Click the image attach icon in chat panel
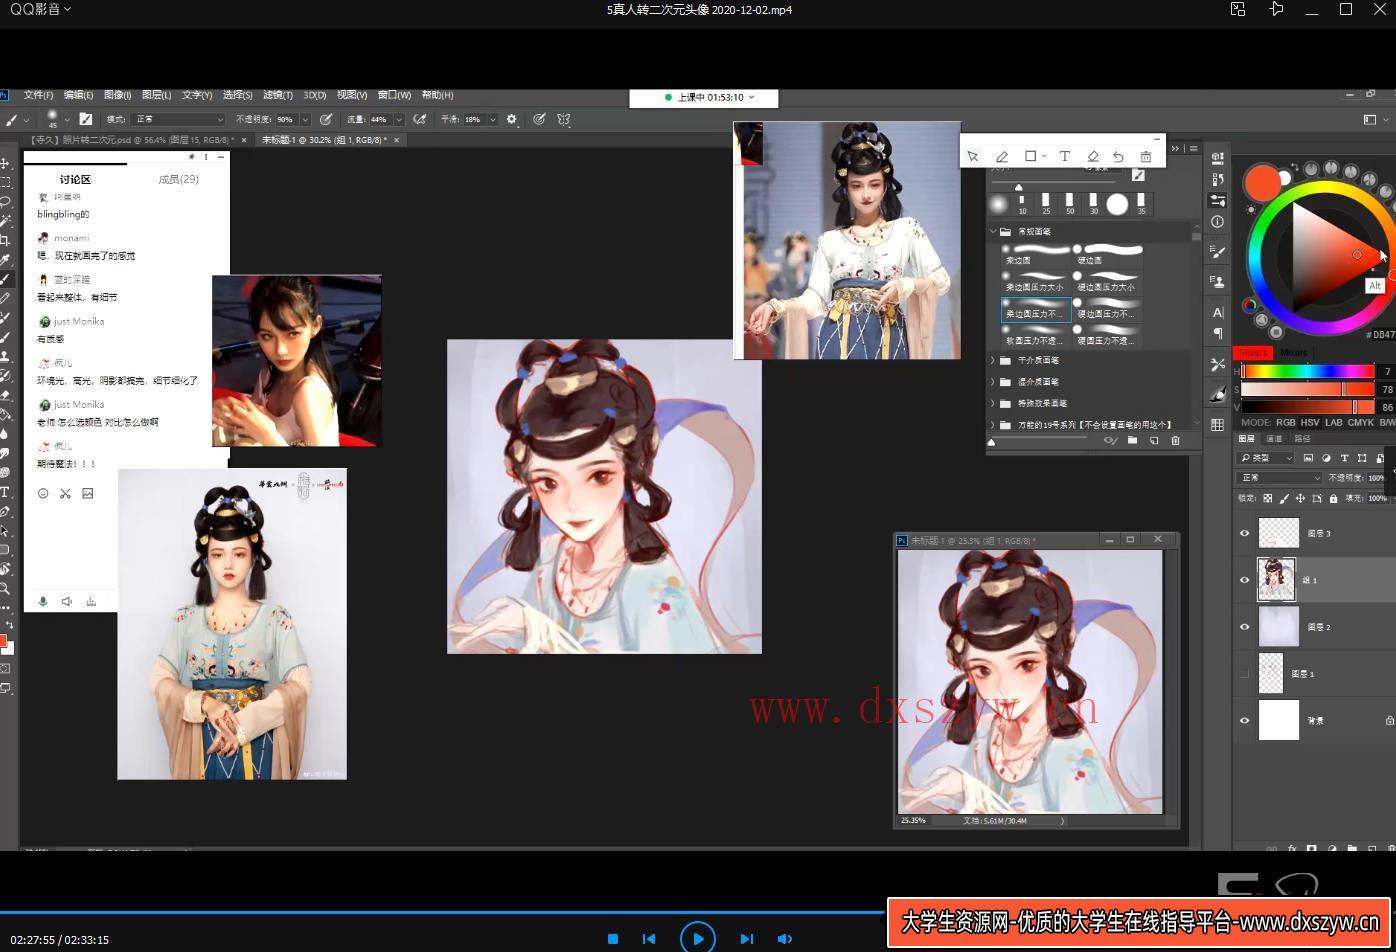This screenshot has width=1396, height=952. (x=88, y=493)
